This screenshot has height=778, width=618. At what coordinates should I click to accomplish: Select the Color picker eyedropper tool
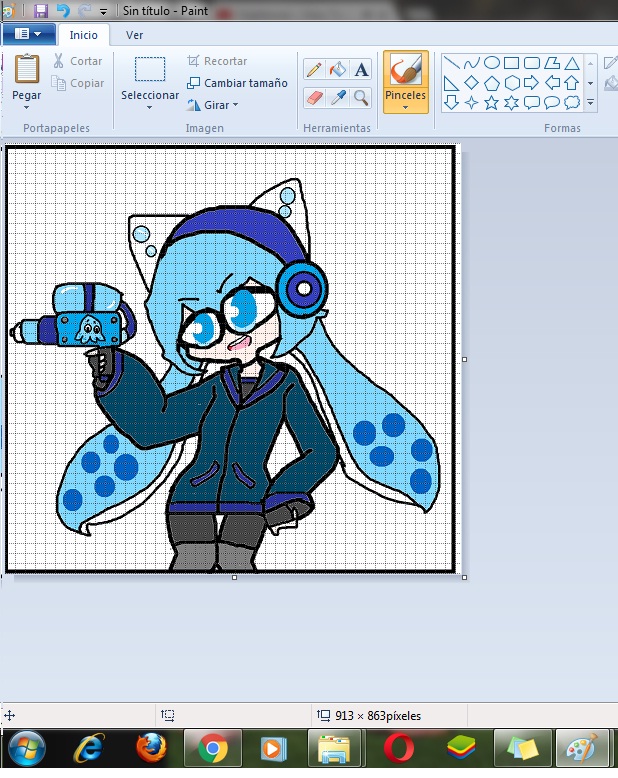tap(338, 98)
